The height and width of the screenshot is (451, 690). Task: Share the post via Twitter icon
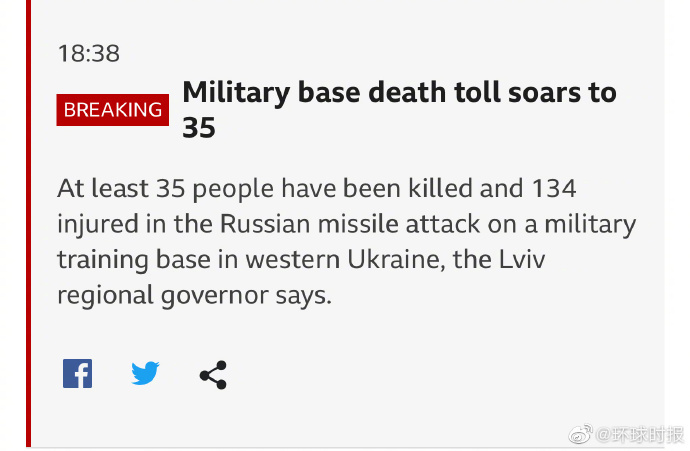[x=145, y=374]
